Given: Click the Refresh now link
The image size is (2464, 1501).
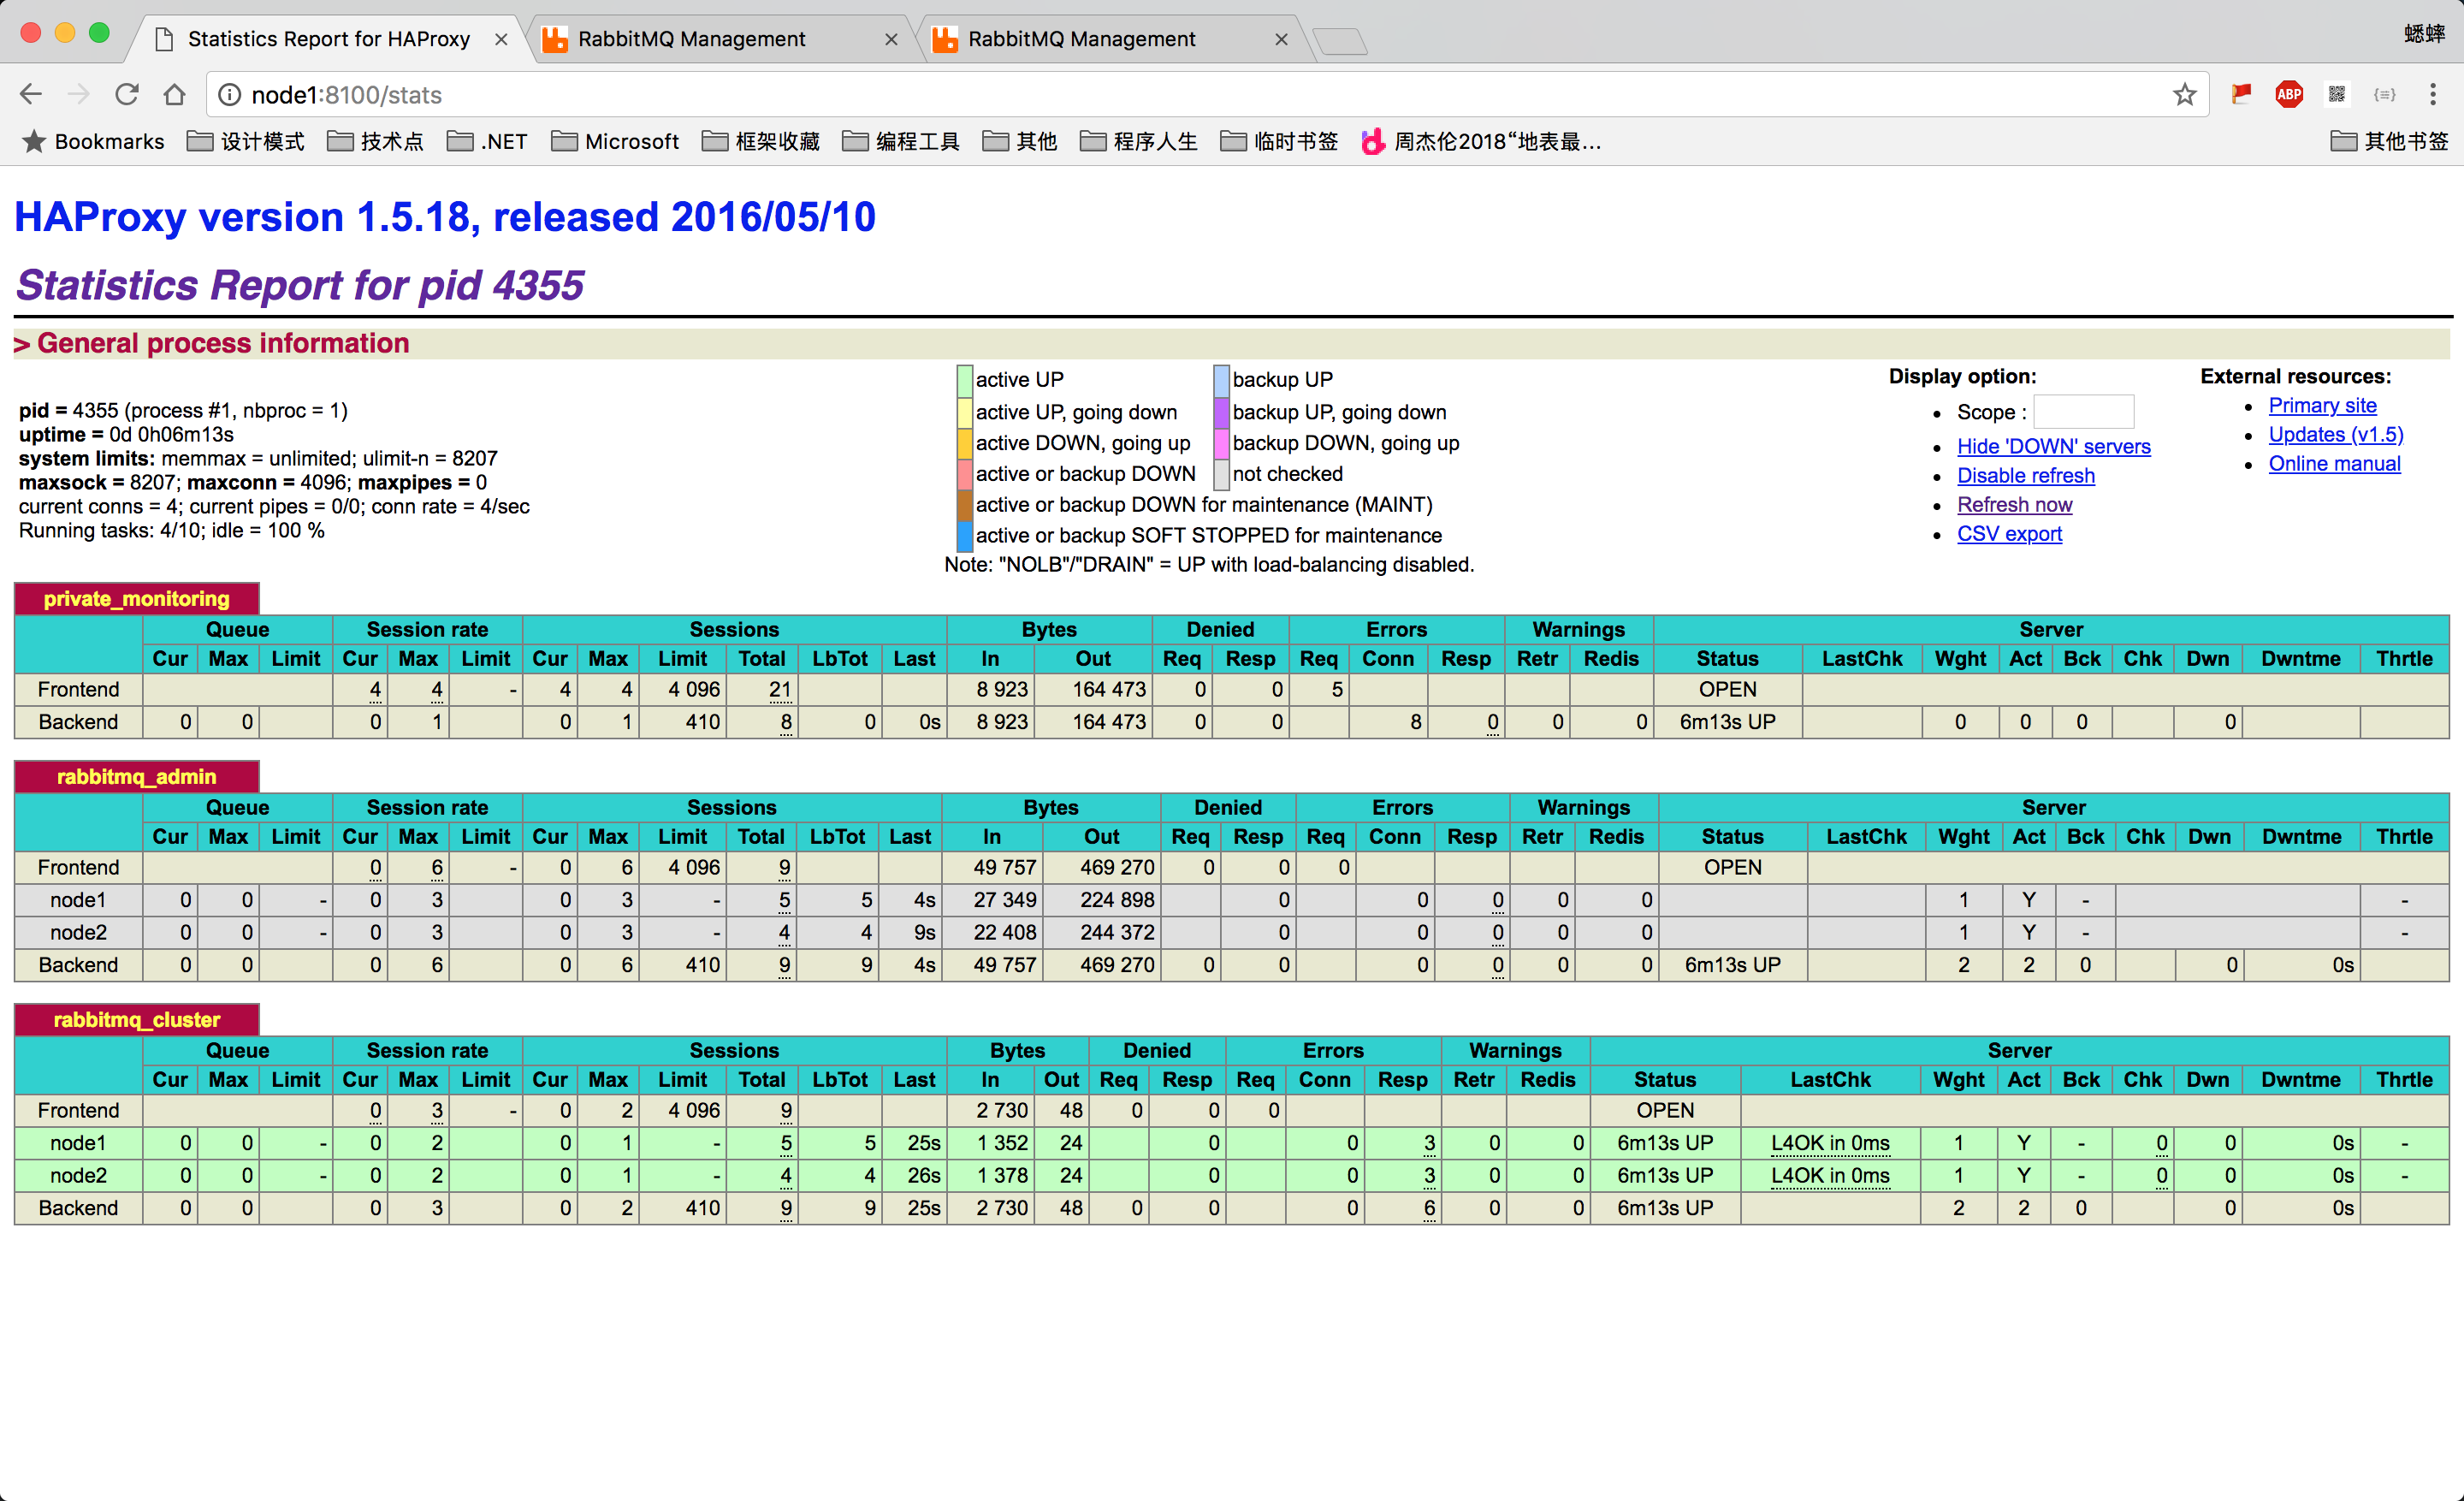Looking at the screenshot, I should tap(2014, 504).
